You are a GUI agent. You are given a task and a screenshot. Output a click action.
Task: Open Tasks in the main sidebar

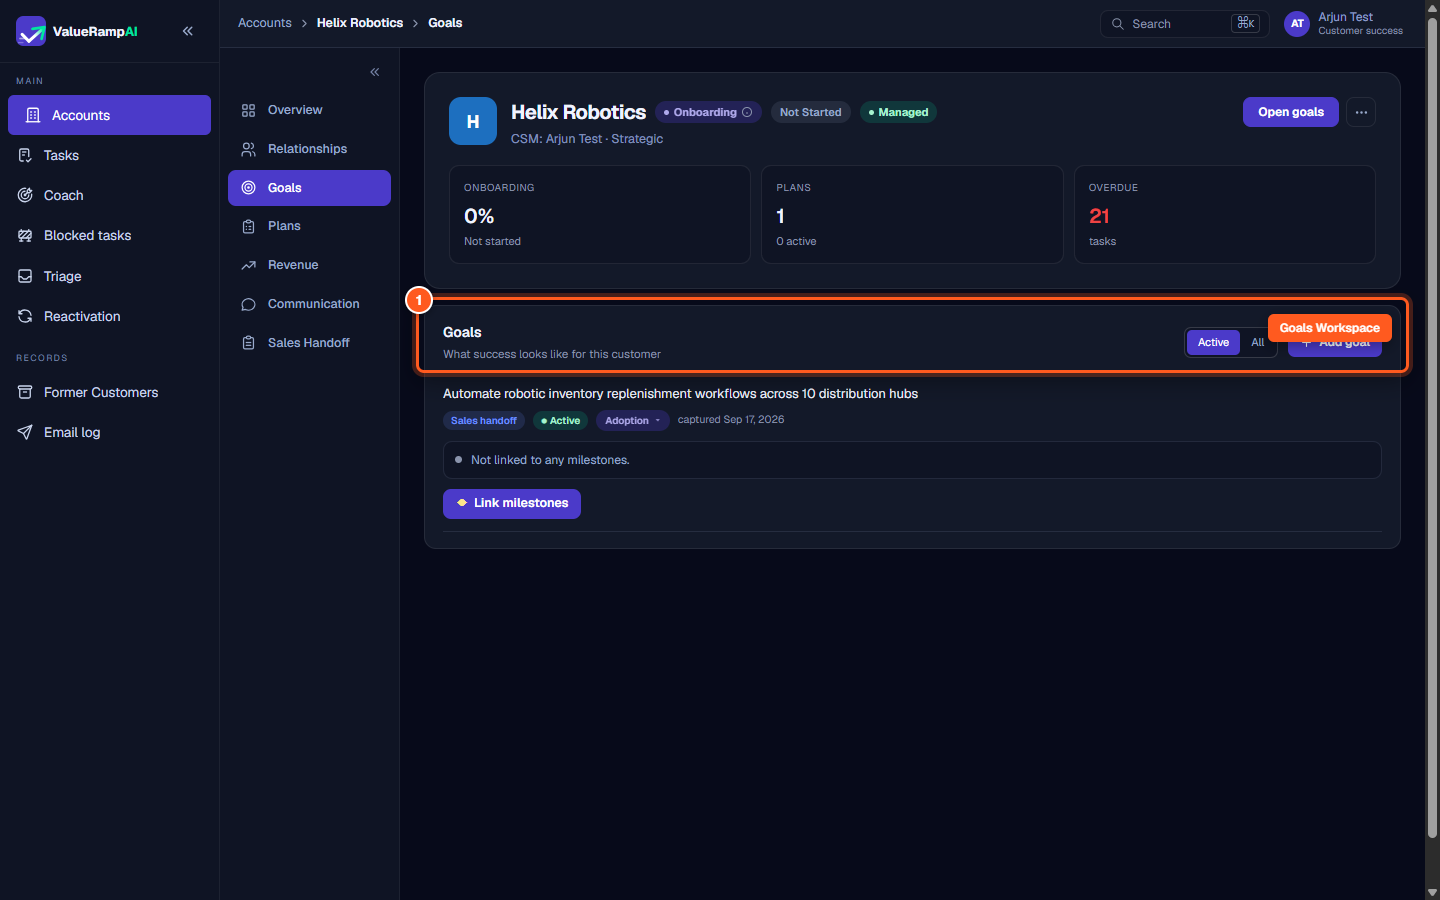[109, 155]
